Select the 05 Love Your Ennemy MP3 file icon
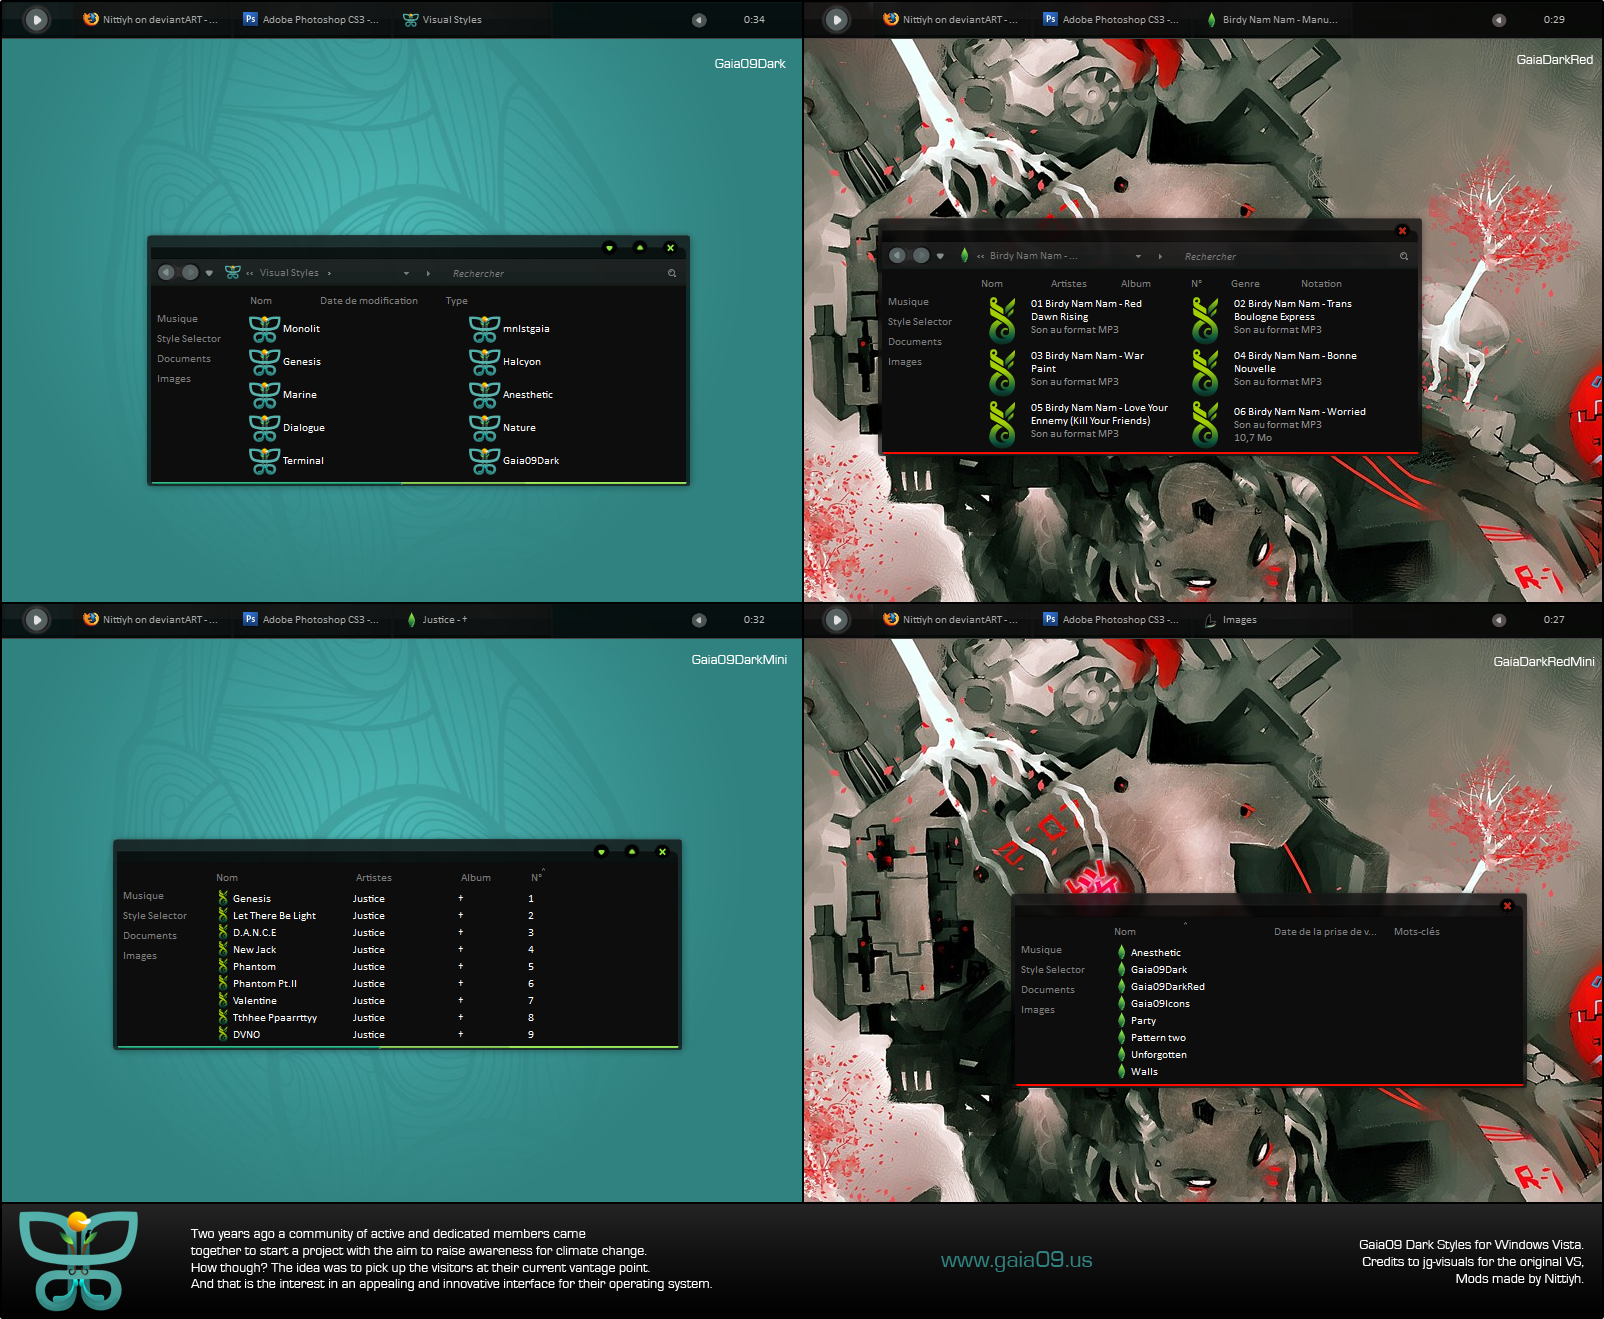The height and width of the screenshot is (1319, 1604). [1002, 424]
